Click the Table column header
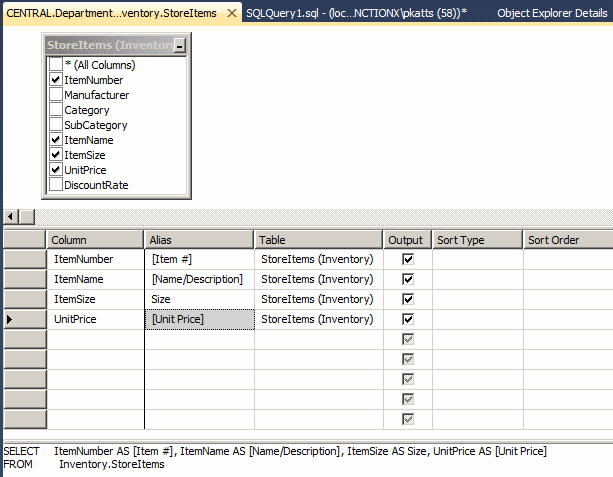 tap(318, 240)
